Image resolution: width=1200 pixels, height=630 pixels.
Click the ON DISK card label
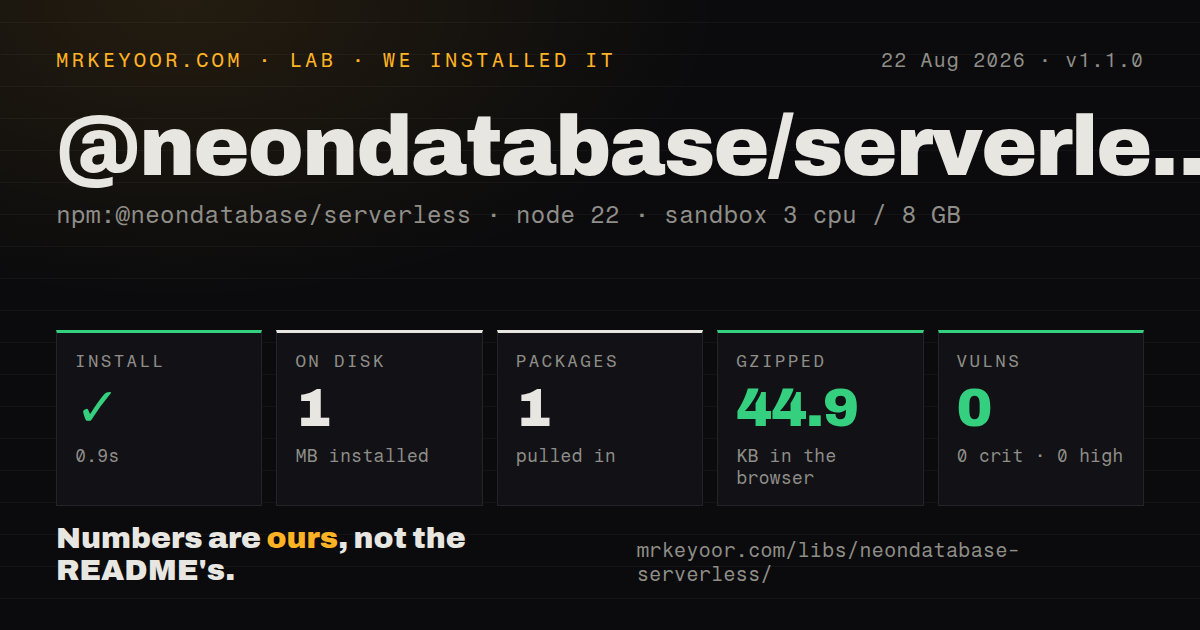(x=340, y=361)
